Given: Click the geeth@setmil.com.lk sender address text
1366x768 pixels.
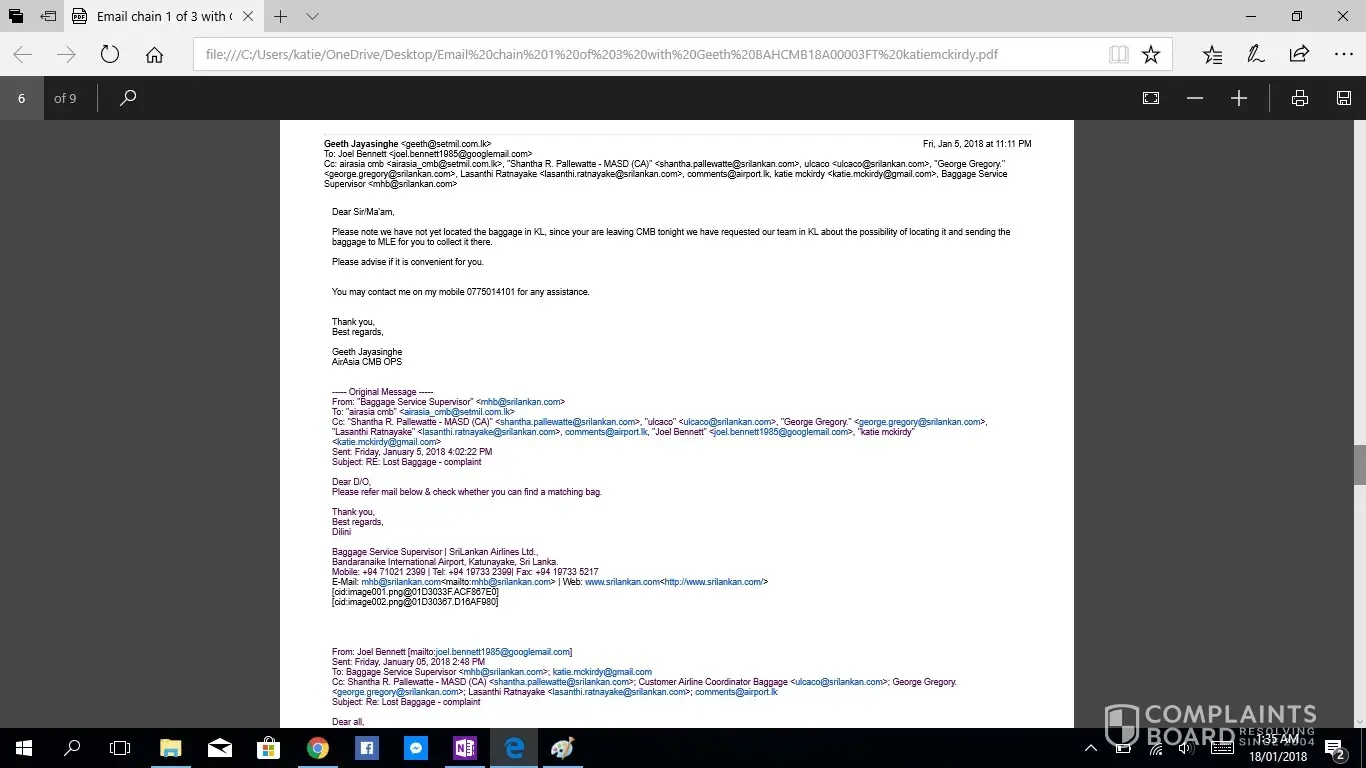Looking at the screenshot, I should (446, 144).
